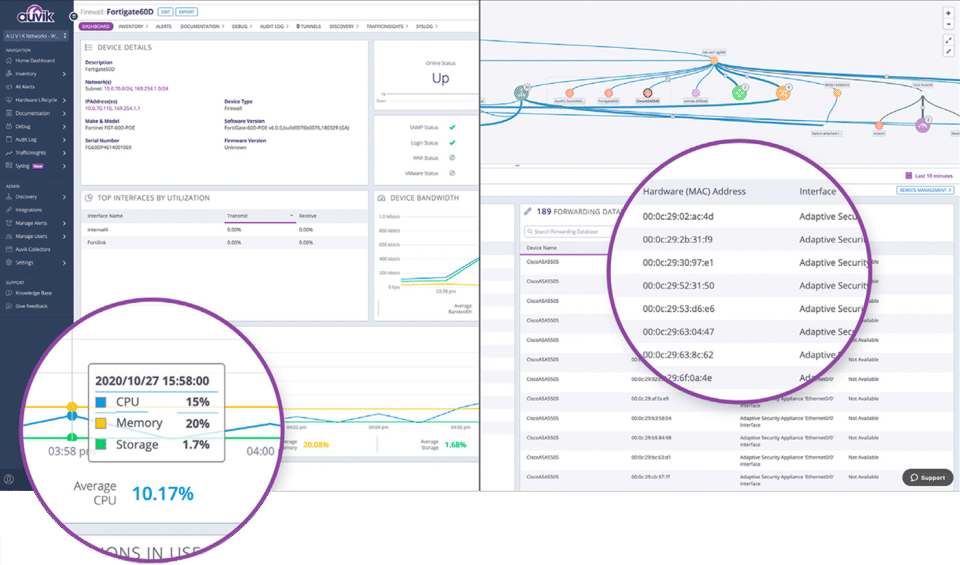The height and width of the screenshot is (565, 960).
Task: Open the TrafficInsights tab in top bar
Action: pyautogui.click(x=387, y=26)
